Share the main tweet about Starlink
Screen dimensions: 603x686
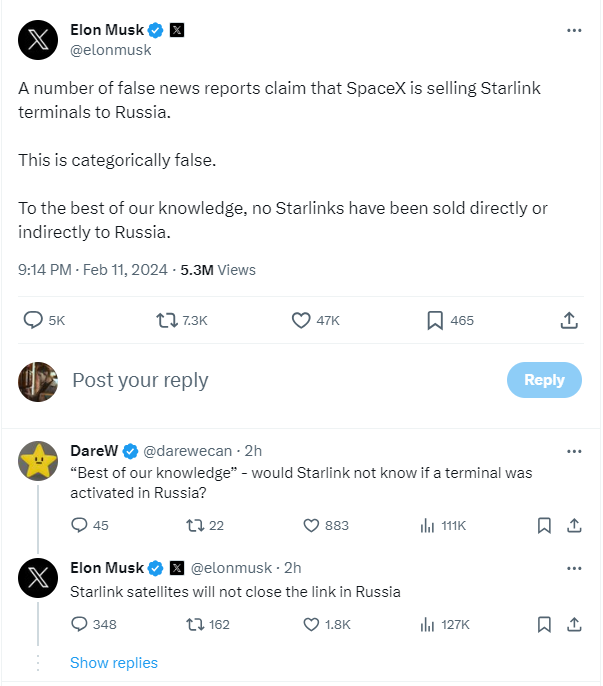pos(568,320)
